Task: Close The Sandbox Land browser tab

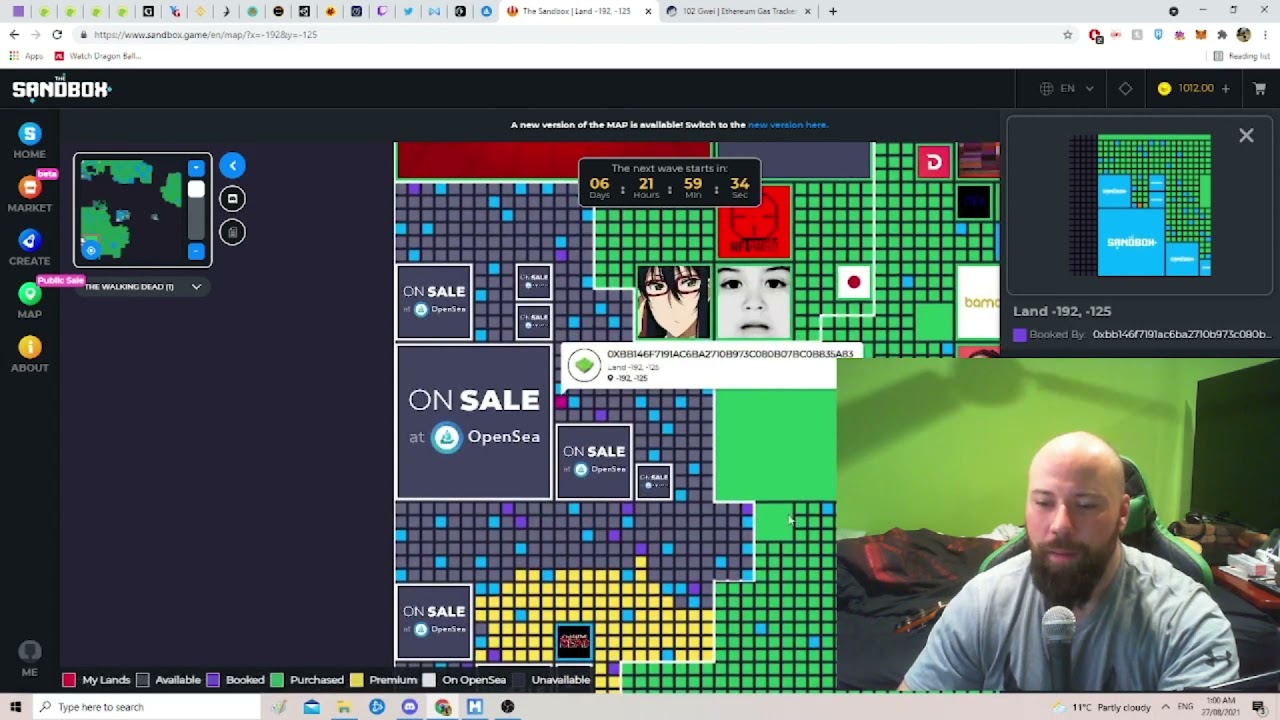Action: click(x=647, y=11)
